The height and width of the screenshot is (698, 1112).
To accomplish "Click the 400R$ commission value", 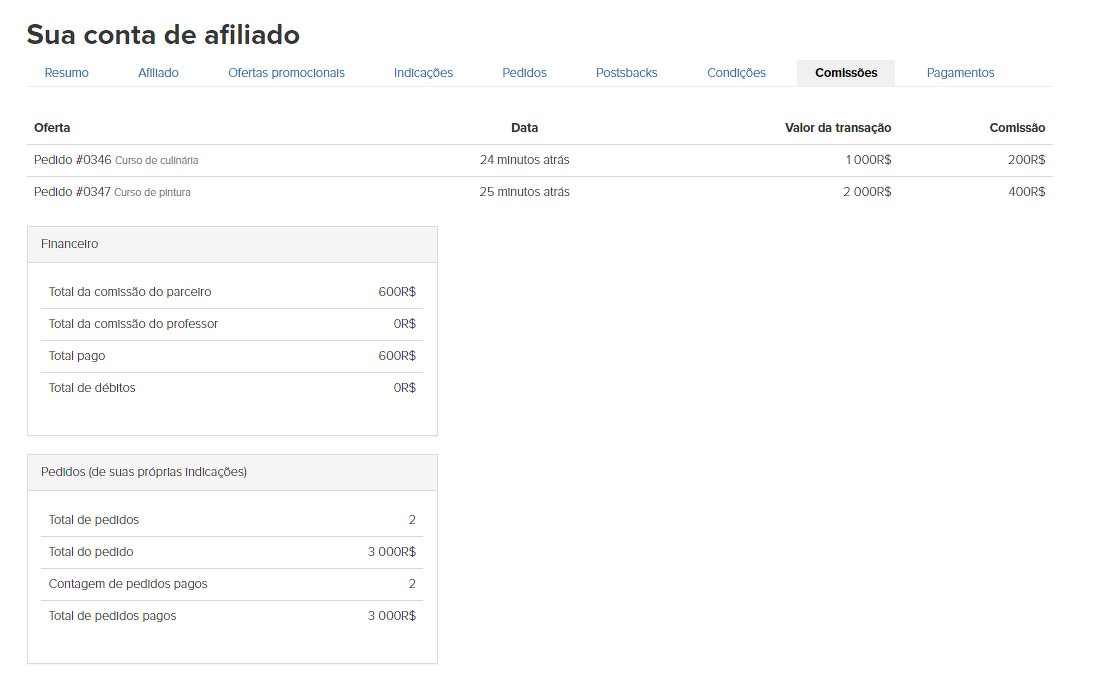I will pos(1026,192).
